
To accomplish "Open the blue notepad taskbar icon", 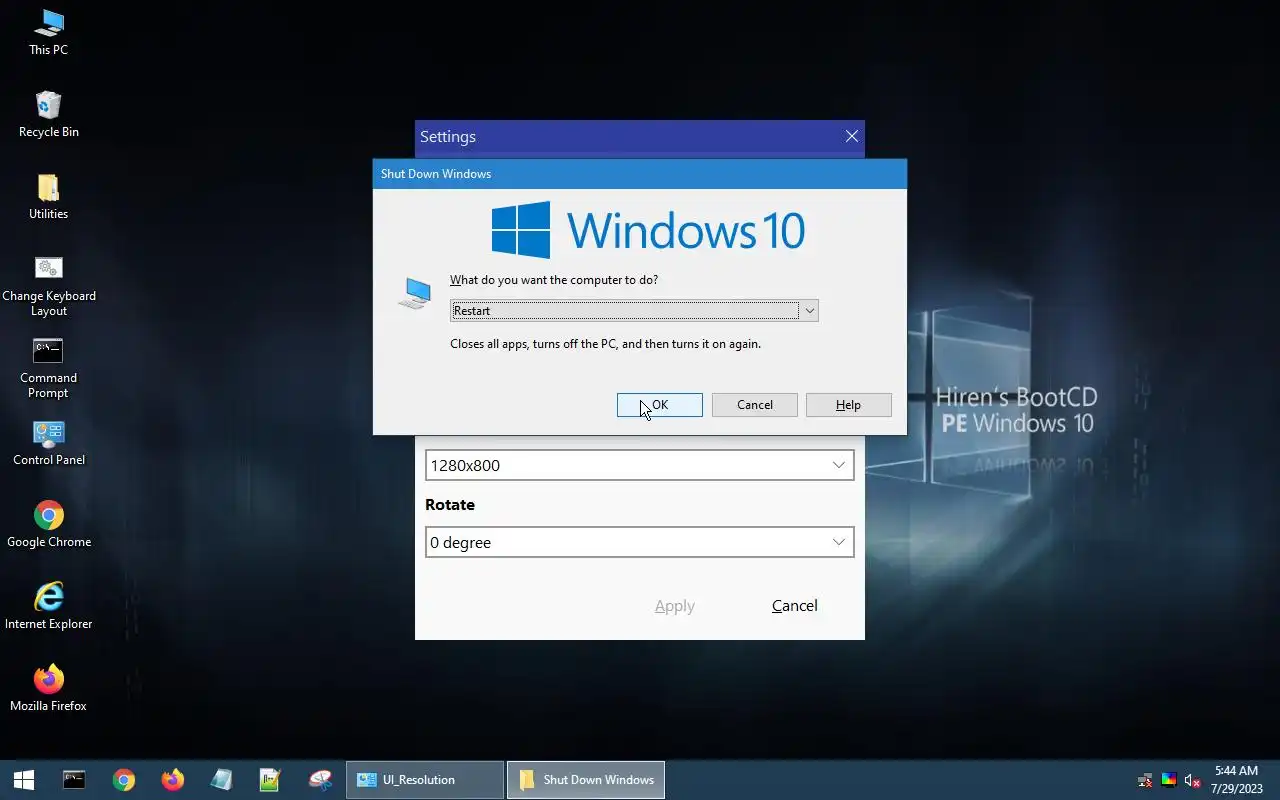I will (x=221, y=780).
